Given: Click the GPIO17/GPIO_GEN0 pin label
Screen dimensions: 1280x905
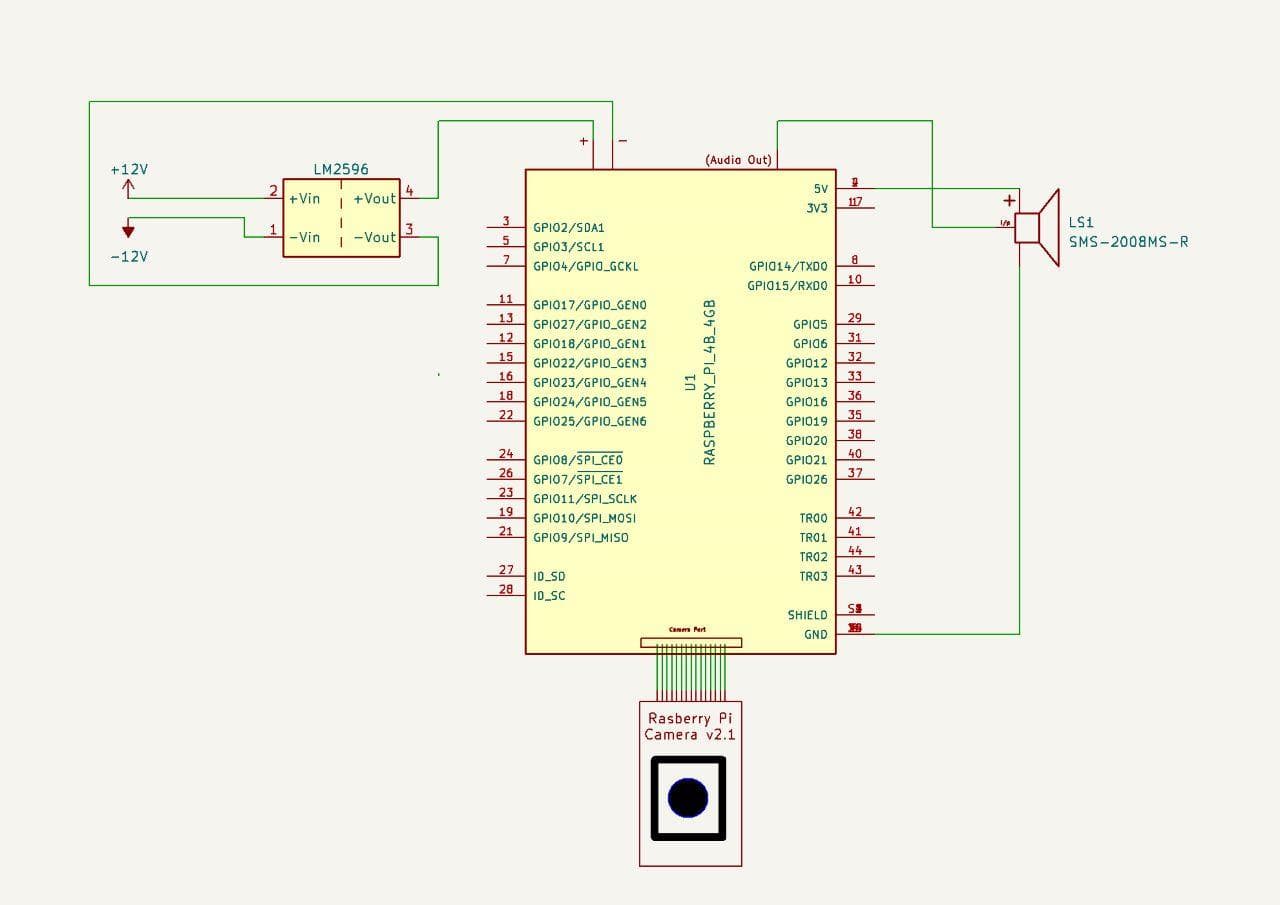Looking at the screenshot, I should pyautogui.click(x=590, y=305).
